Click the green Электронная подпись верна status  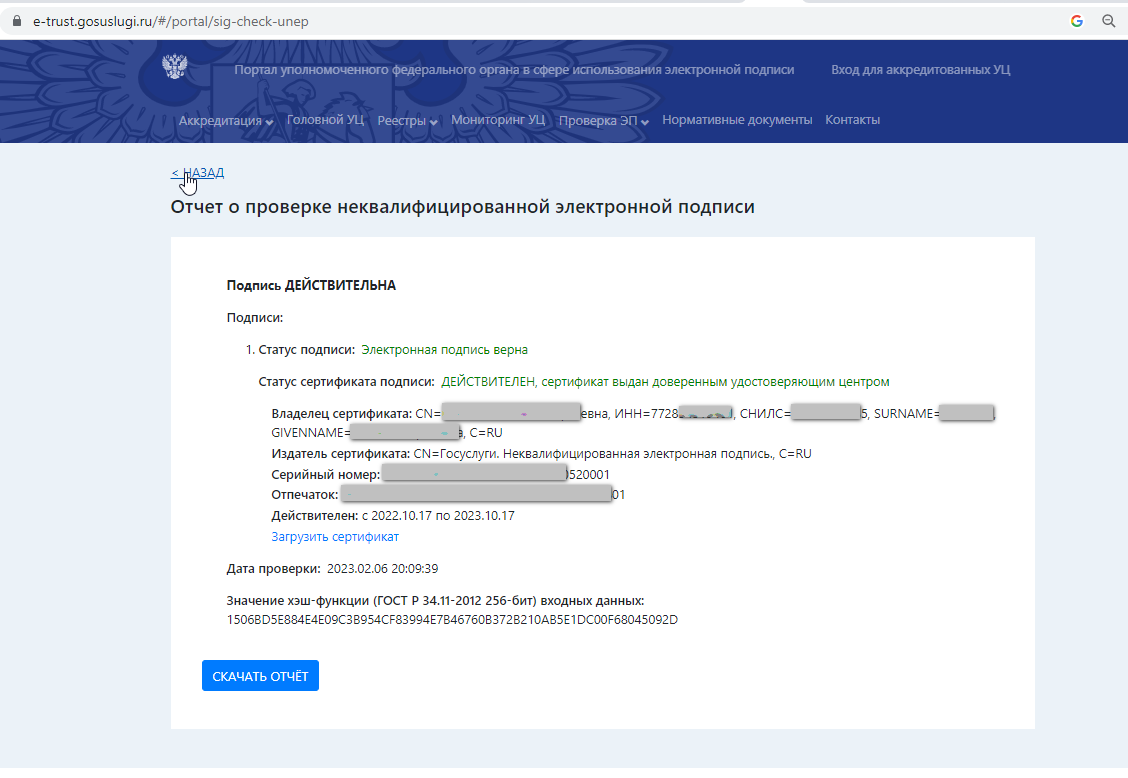coord(445,350)
